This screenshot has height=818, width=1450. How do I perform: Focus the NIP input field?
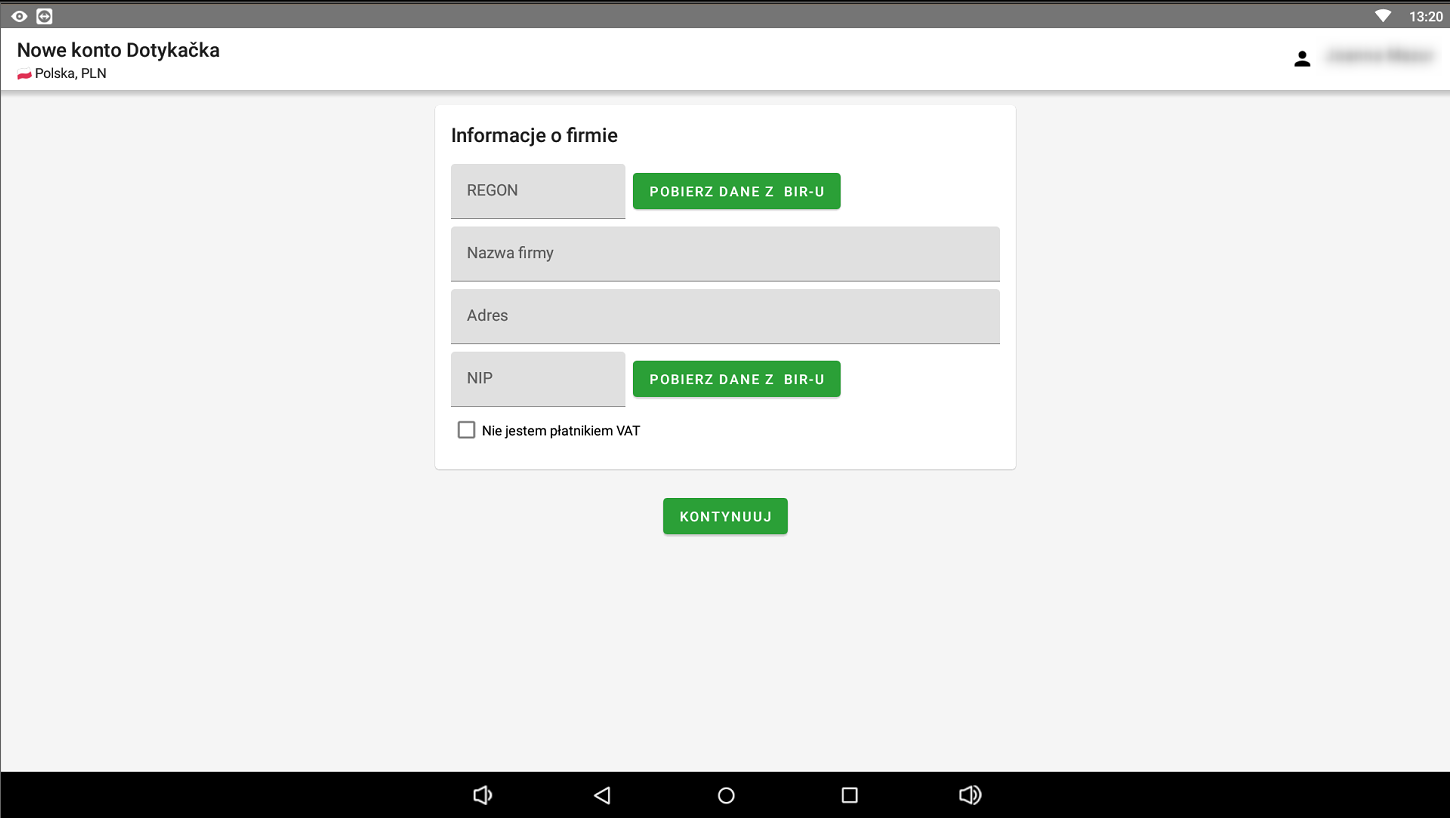(538, 379)
